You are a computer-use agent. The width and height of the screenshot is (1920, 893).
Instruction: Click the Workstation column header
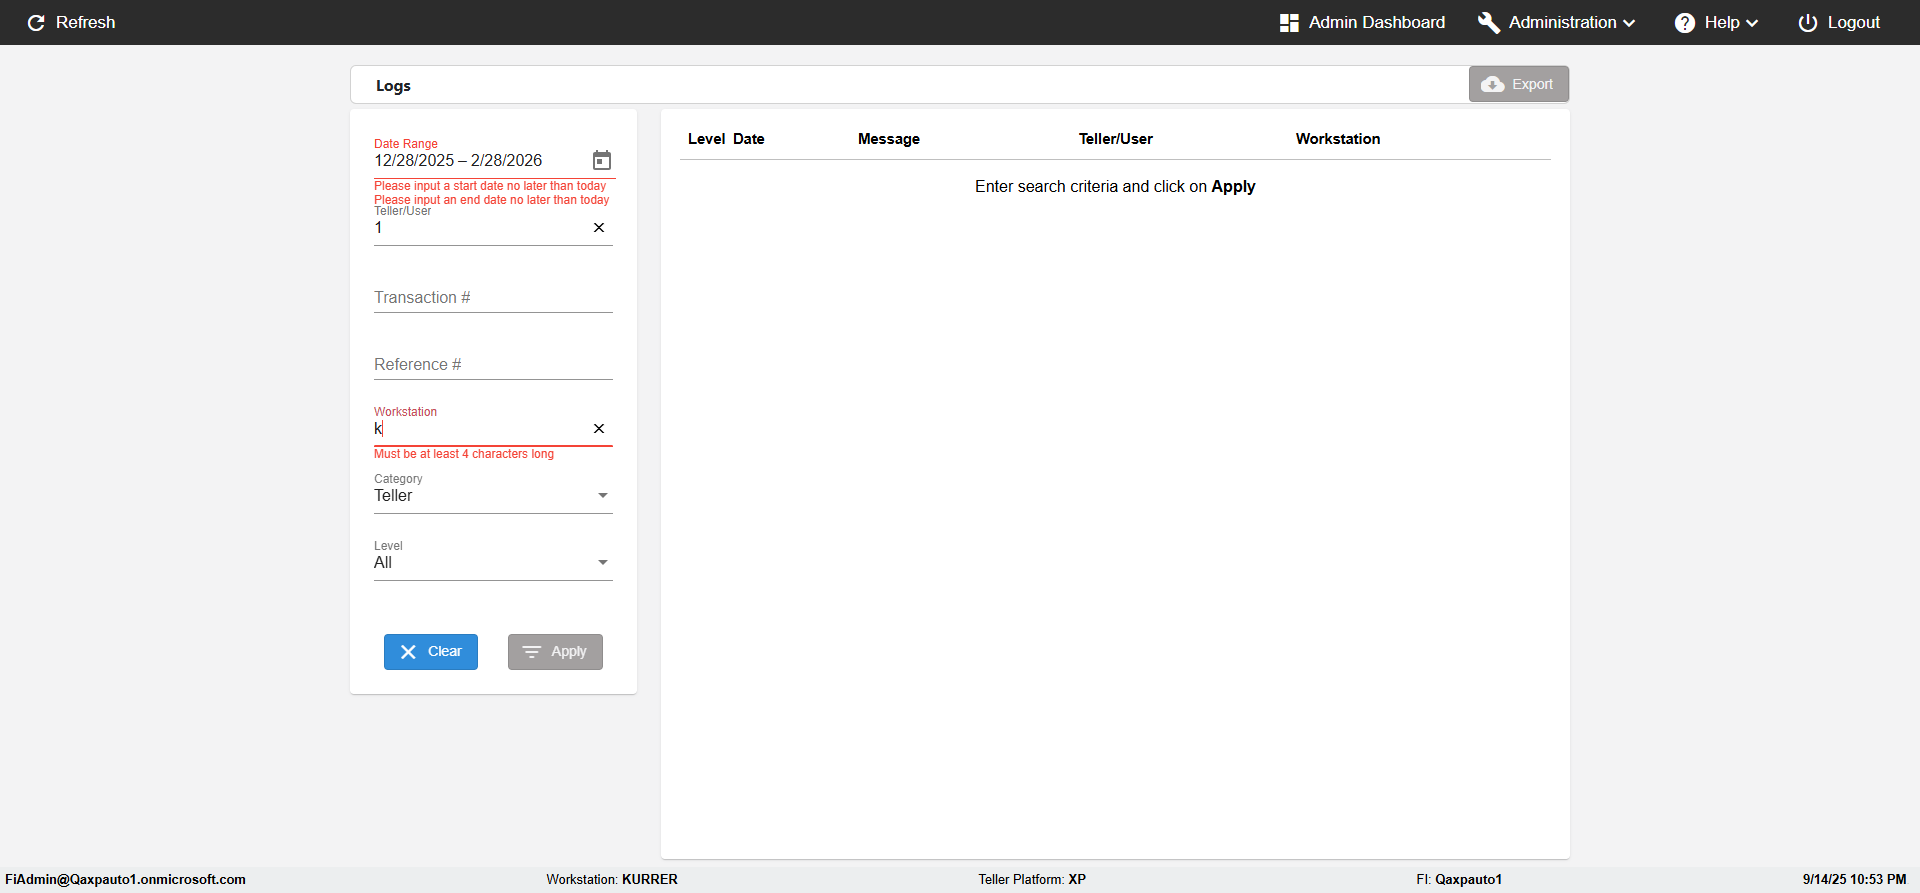[x=1338, y=139]
